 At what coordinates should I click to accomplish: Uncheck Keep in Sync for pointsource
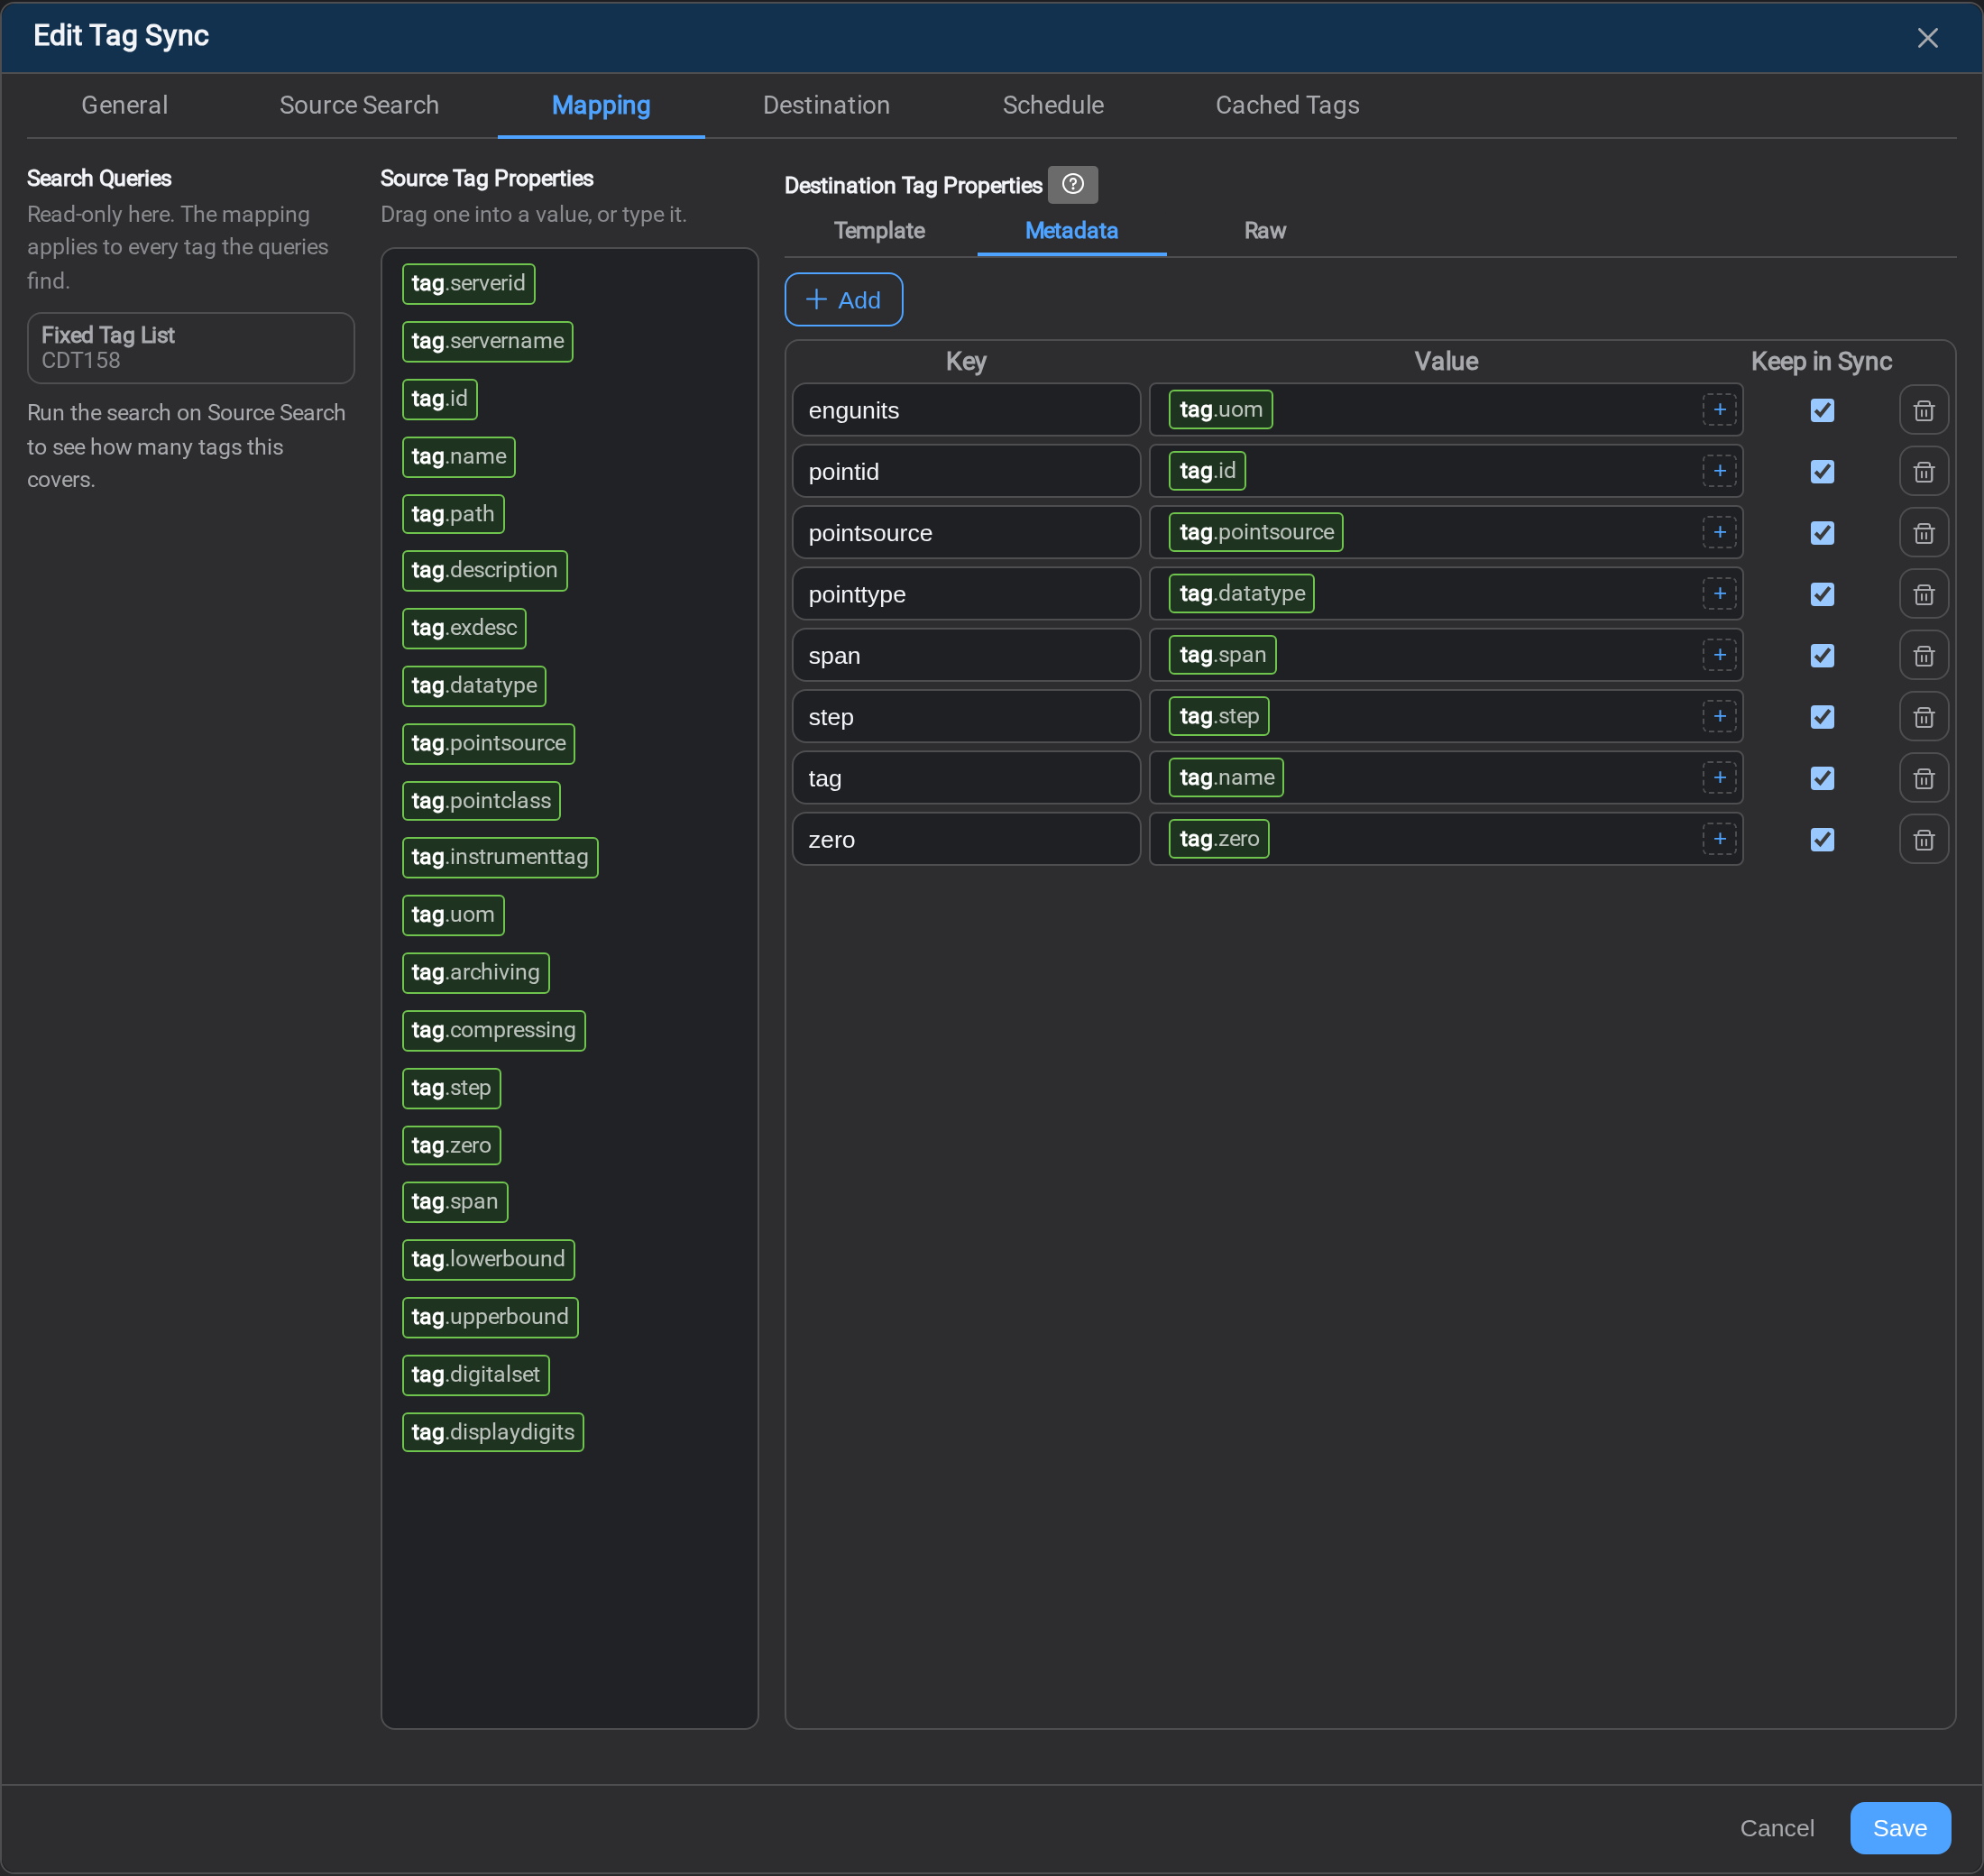pyautogui.click(x=1822, y=533)
